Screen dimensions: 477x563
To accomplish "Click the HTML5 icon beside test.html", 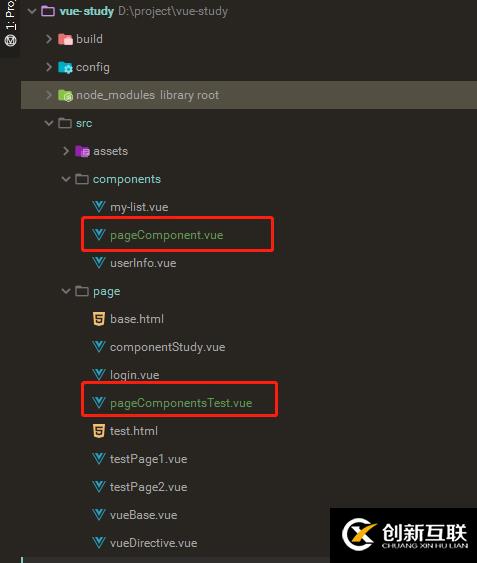I will coord(99,431).
